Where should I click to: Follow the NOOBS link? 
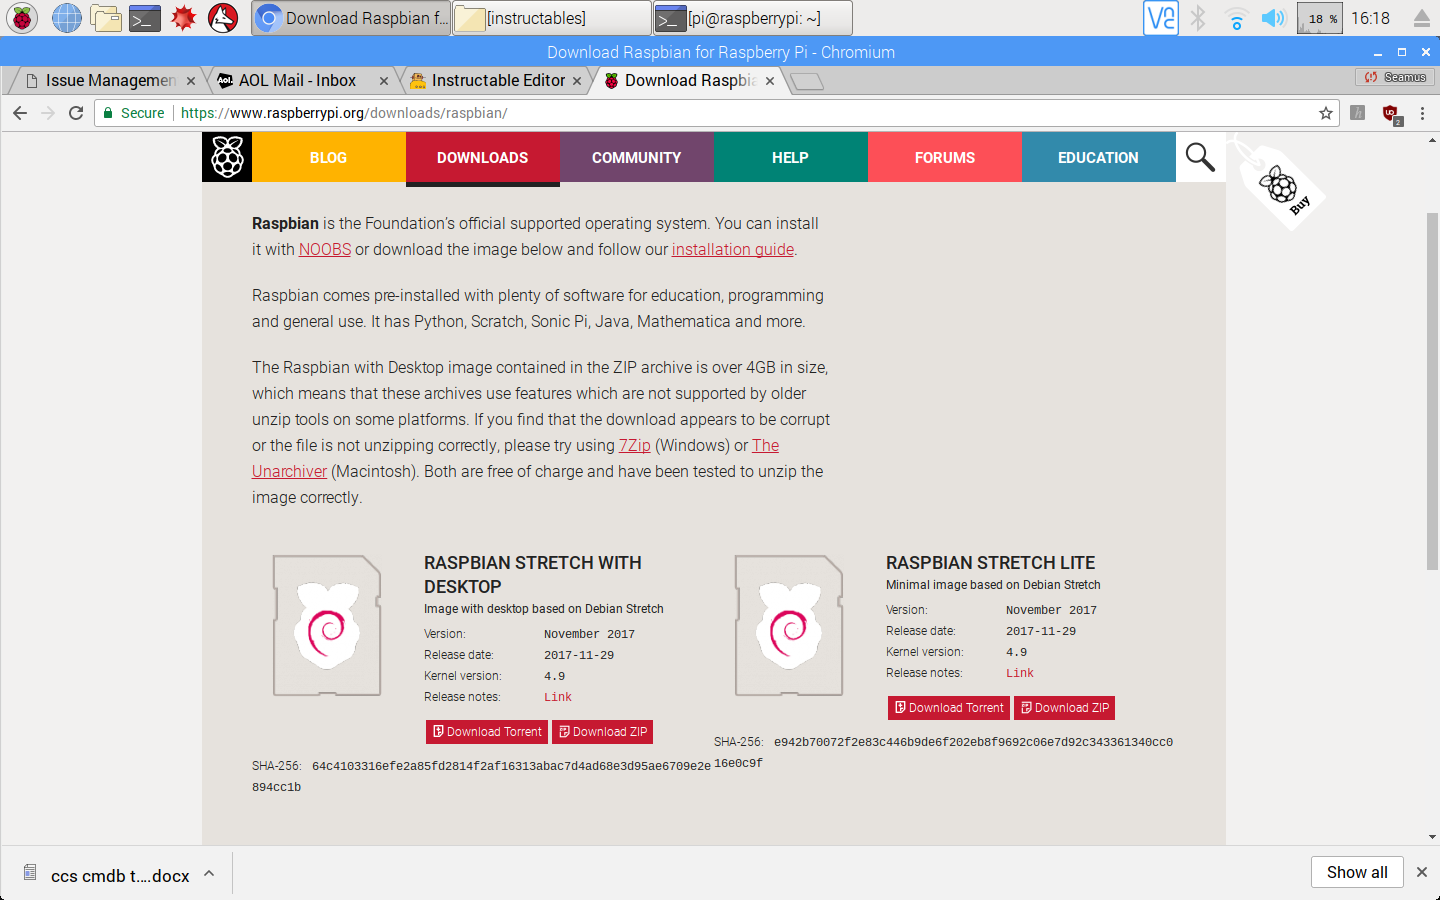pyautogui.click(x=325, y=249)
